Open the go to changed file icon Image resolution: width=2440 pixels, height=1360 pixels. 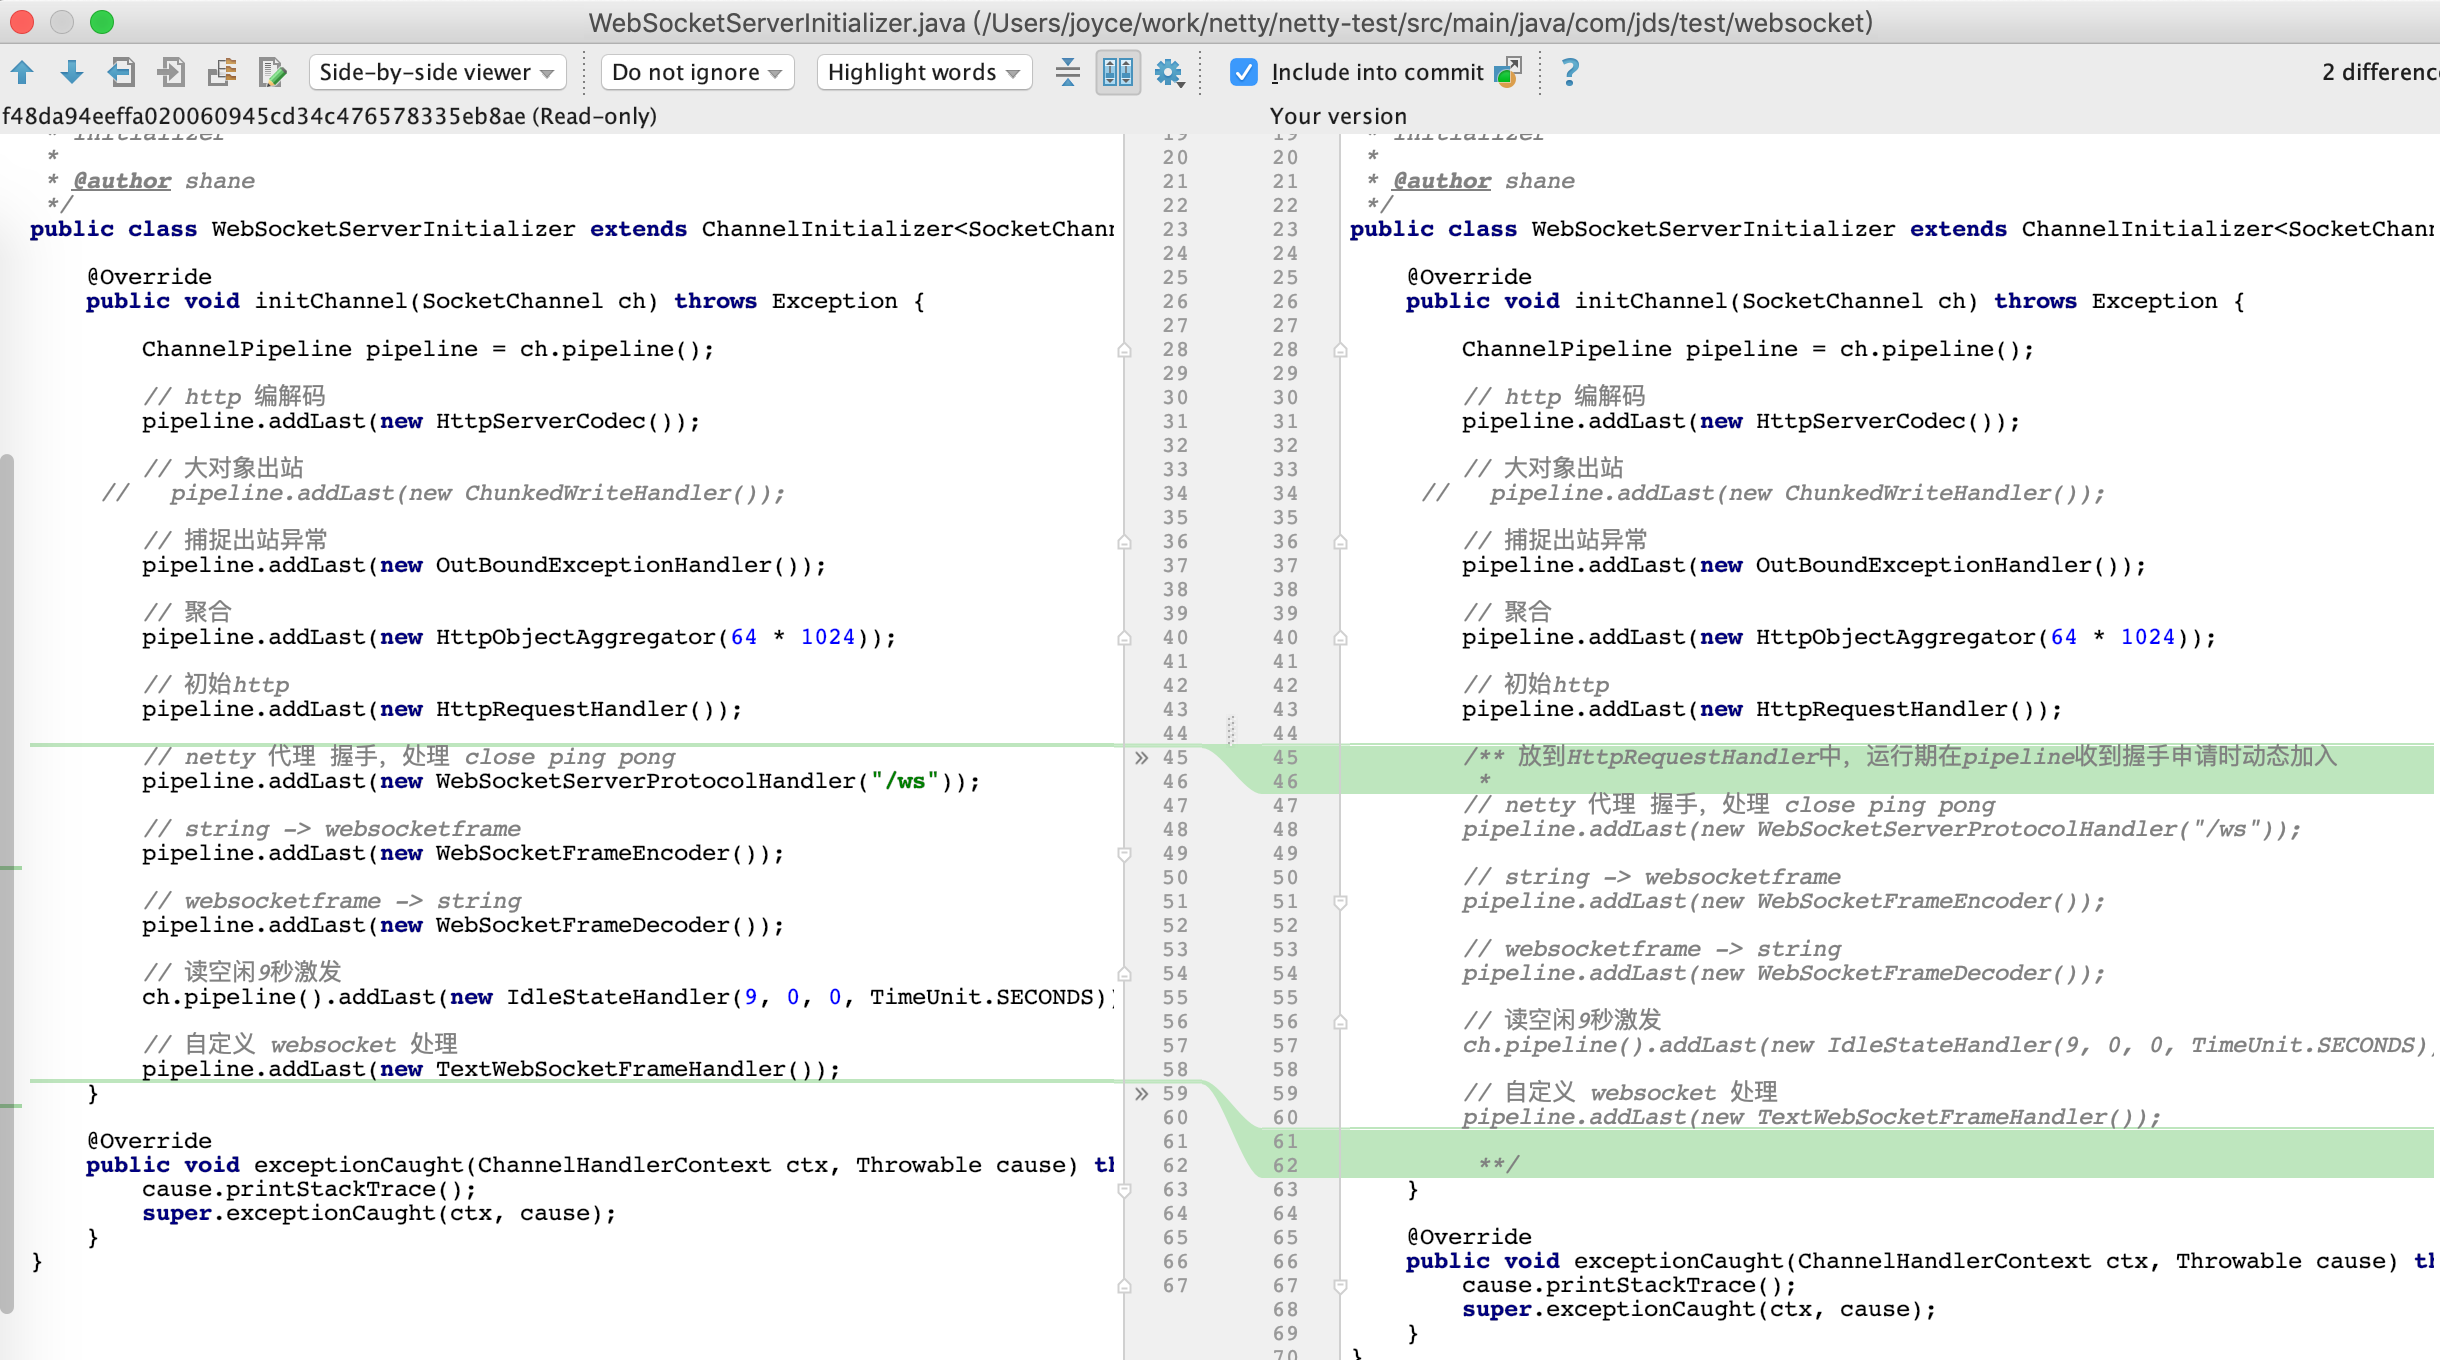[222, 72]
